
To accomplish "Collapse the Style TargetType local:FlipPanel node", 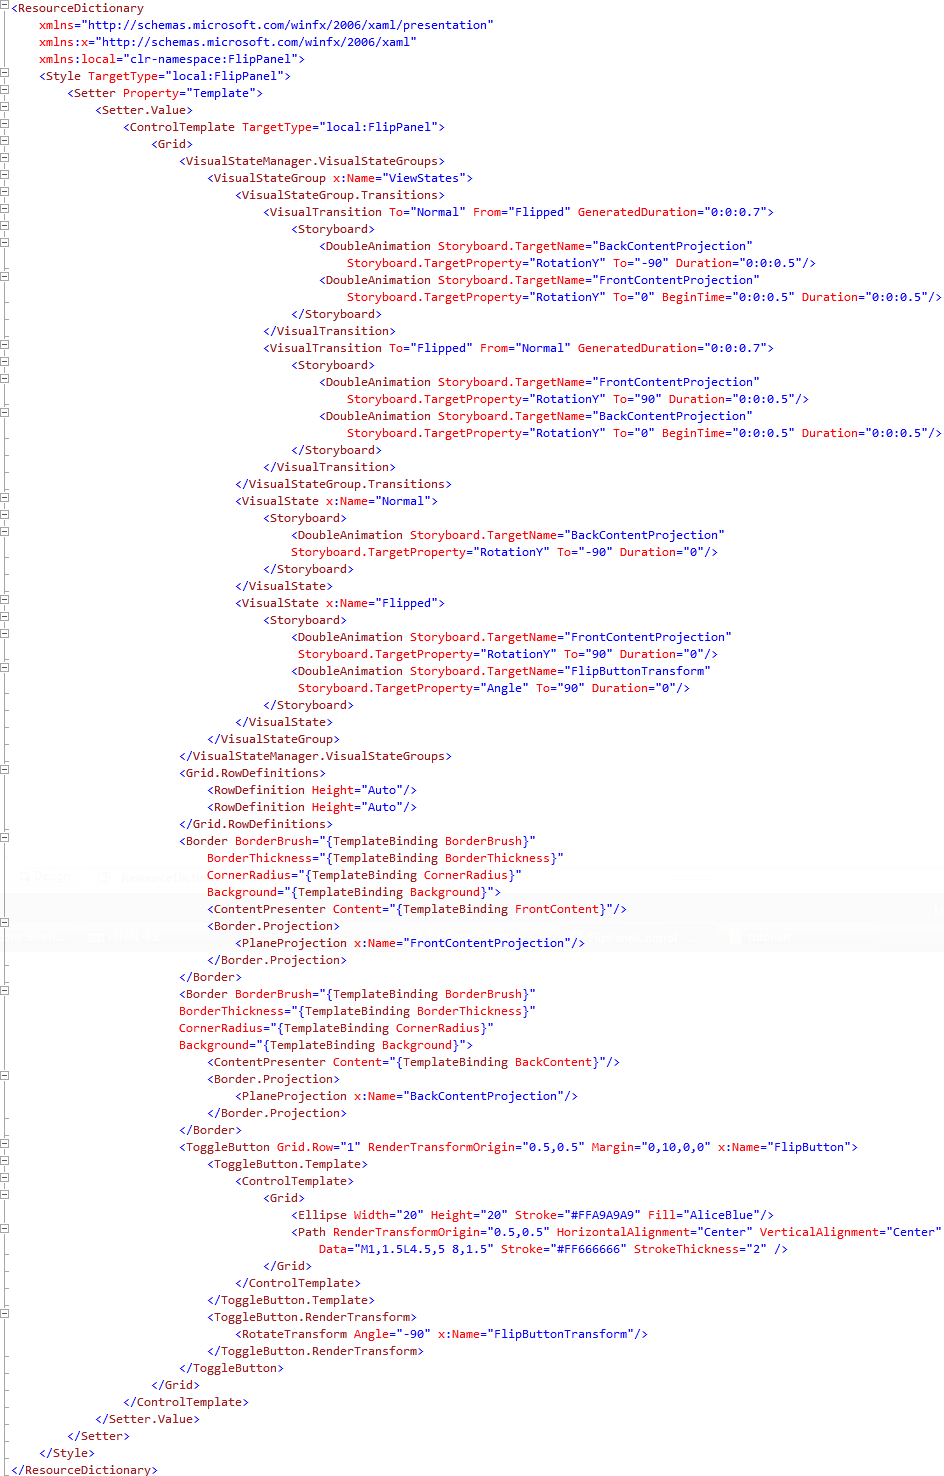I will pyautogui.click(x=5, y=73).
